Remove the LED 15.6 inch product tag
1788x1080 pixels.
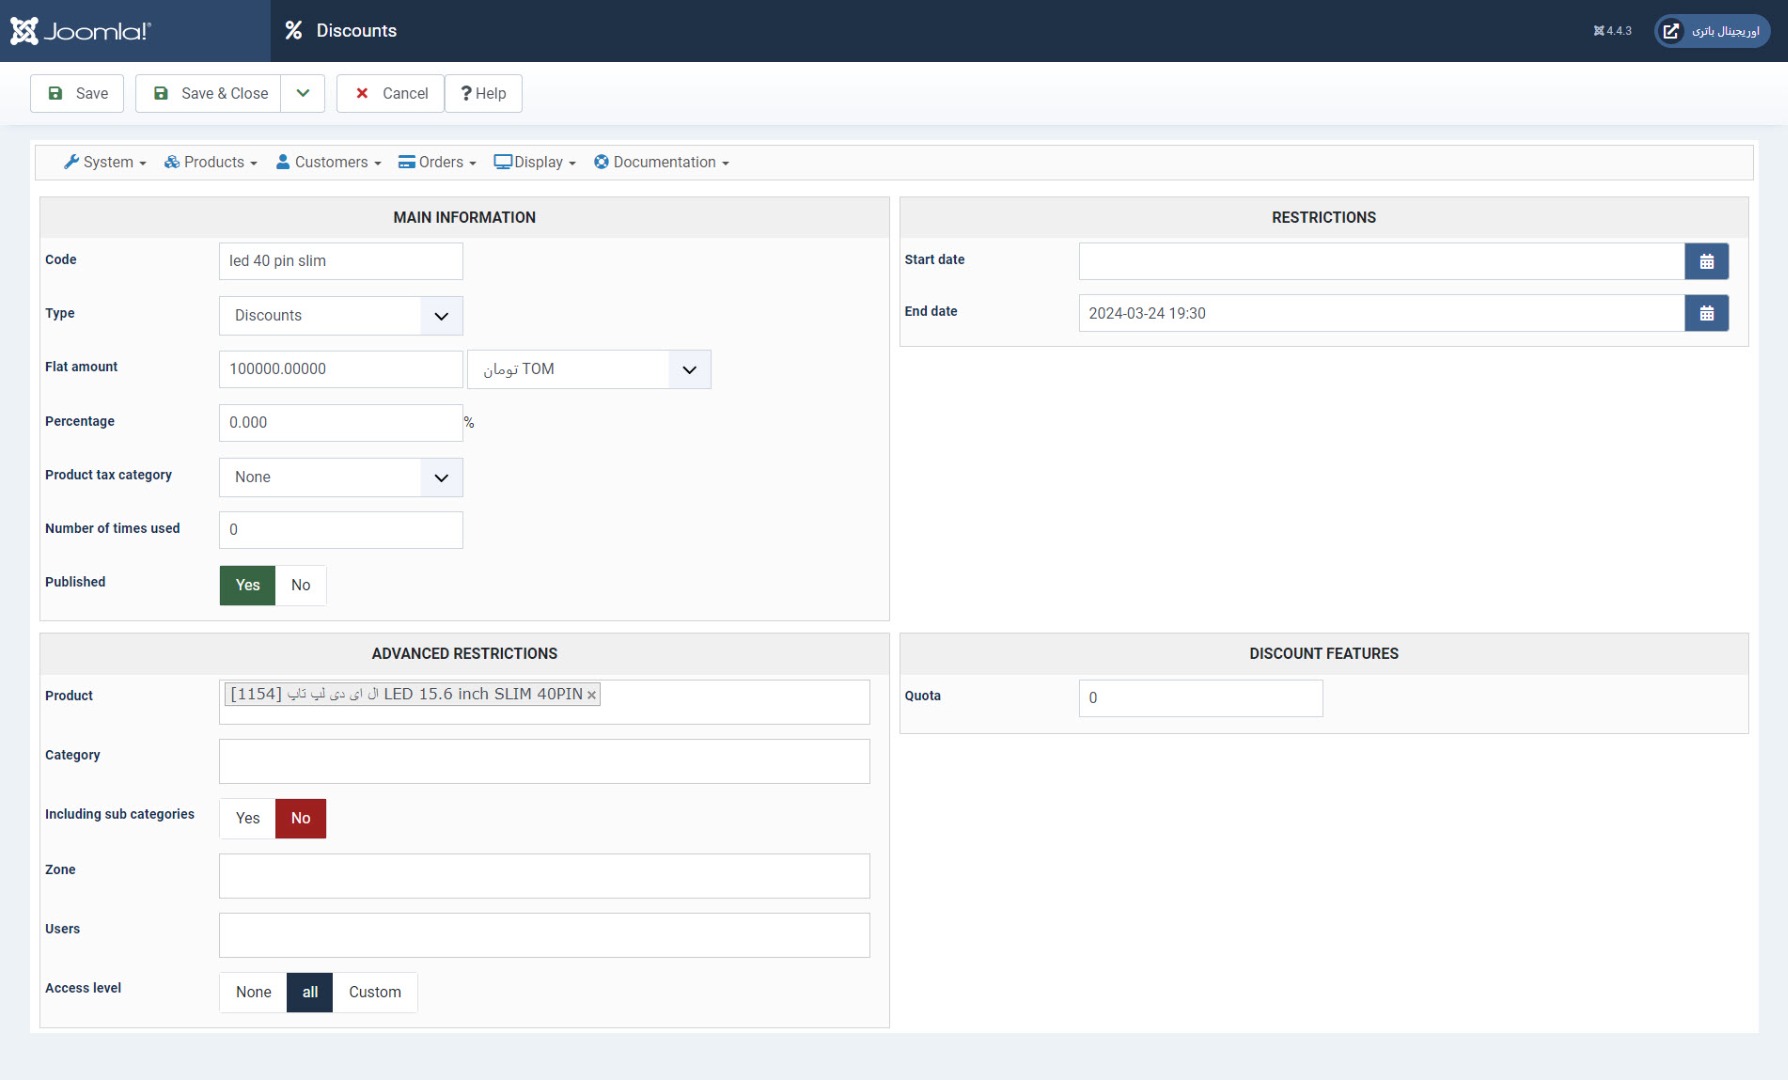pyautogui.click(x=592, y=695)
